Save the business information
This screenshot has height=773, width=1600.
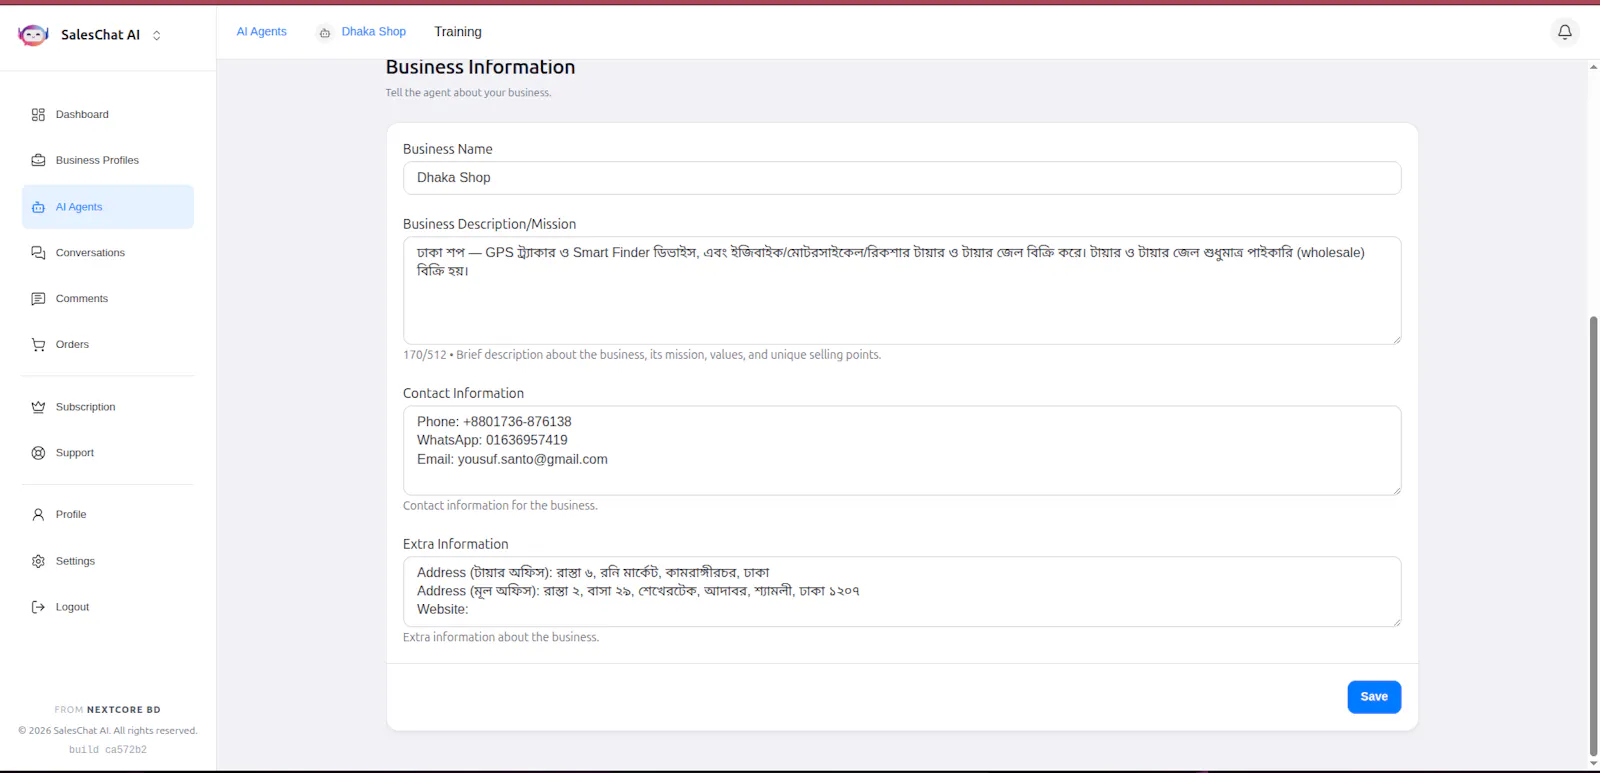point(1374,697)
